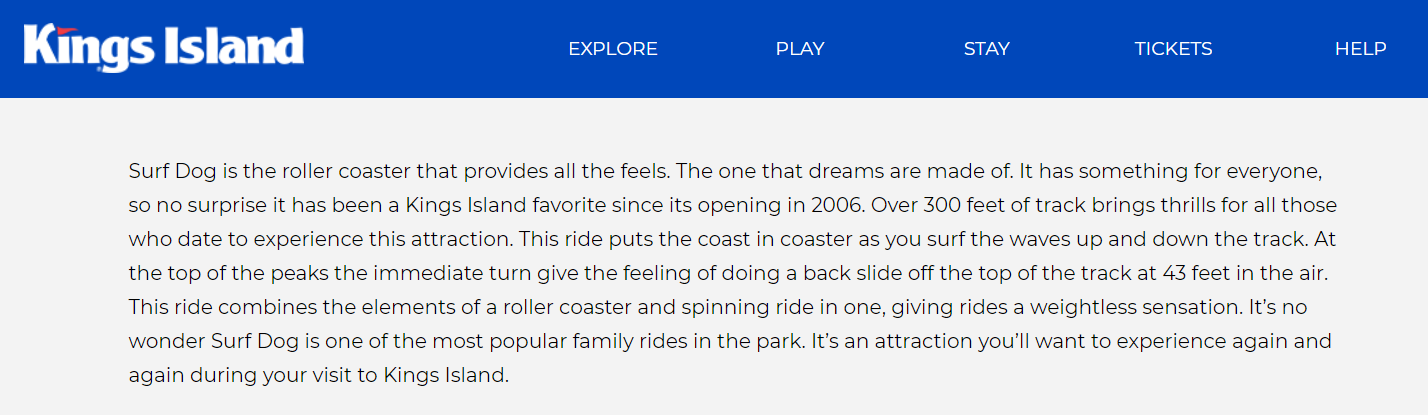The width and height of the screenshot is (1428, 415).
Task: Go to the TICKETS section
Action: tap(1173, 49)
